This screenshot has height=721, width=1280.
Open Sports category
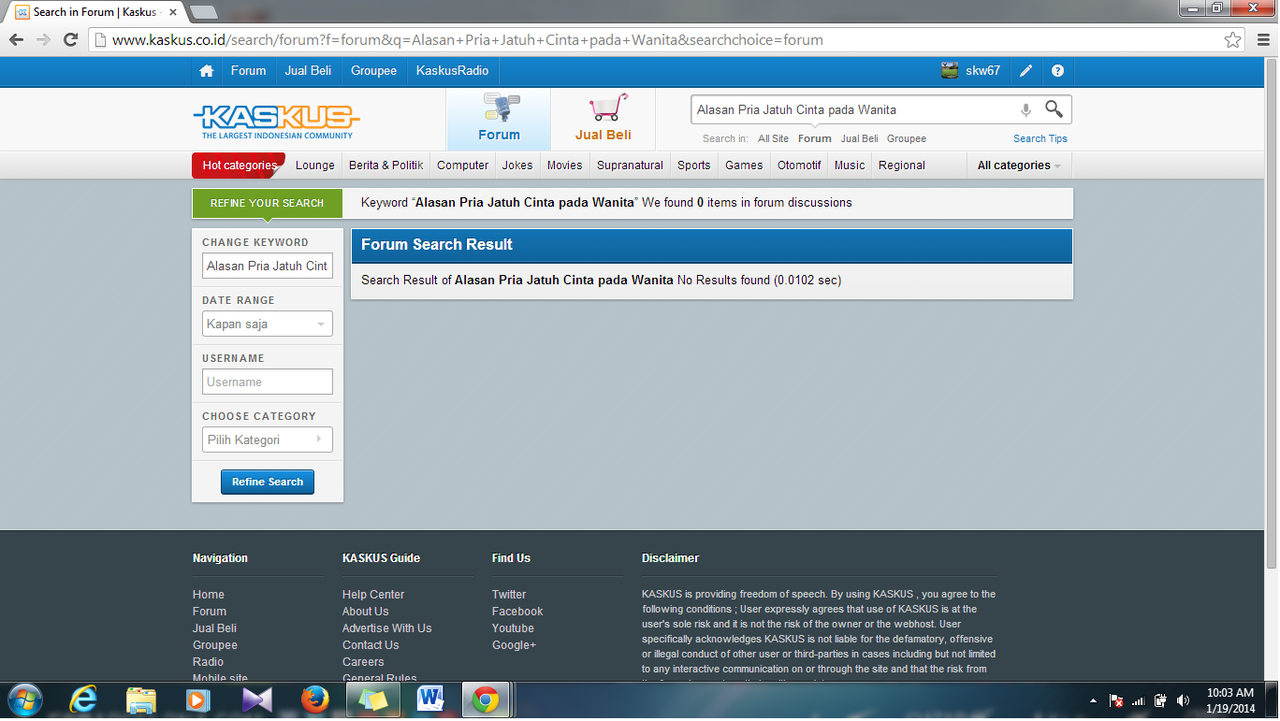tap(694, 165)
